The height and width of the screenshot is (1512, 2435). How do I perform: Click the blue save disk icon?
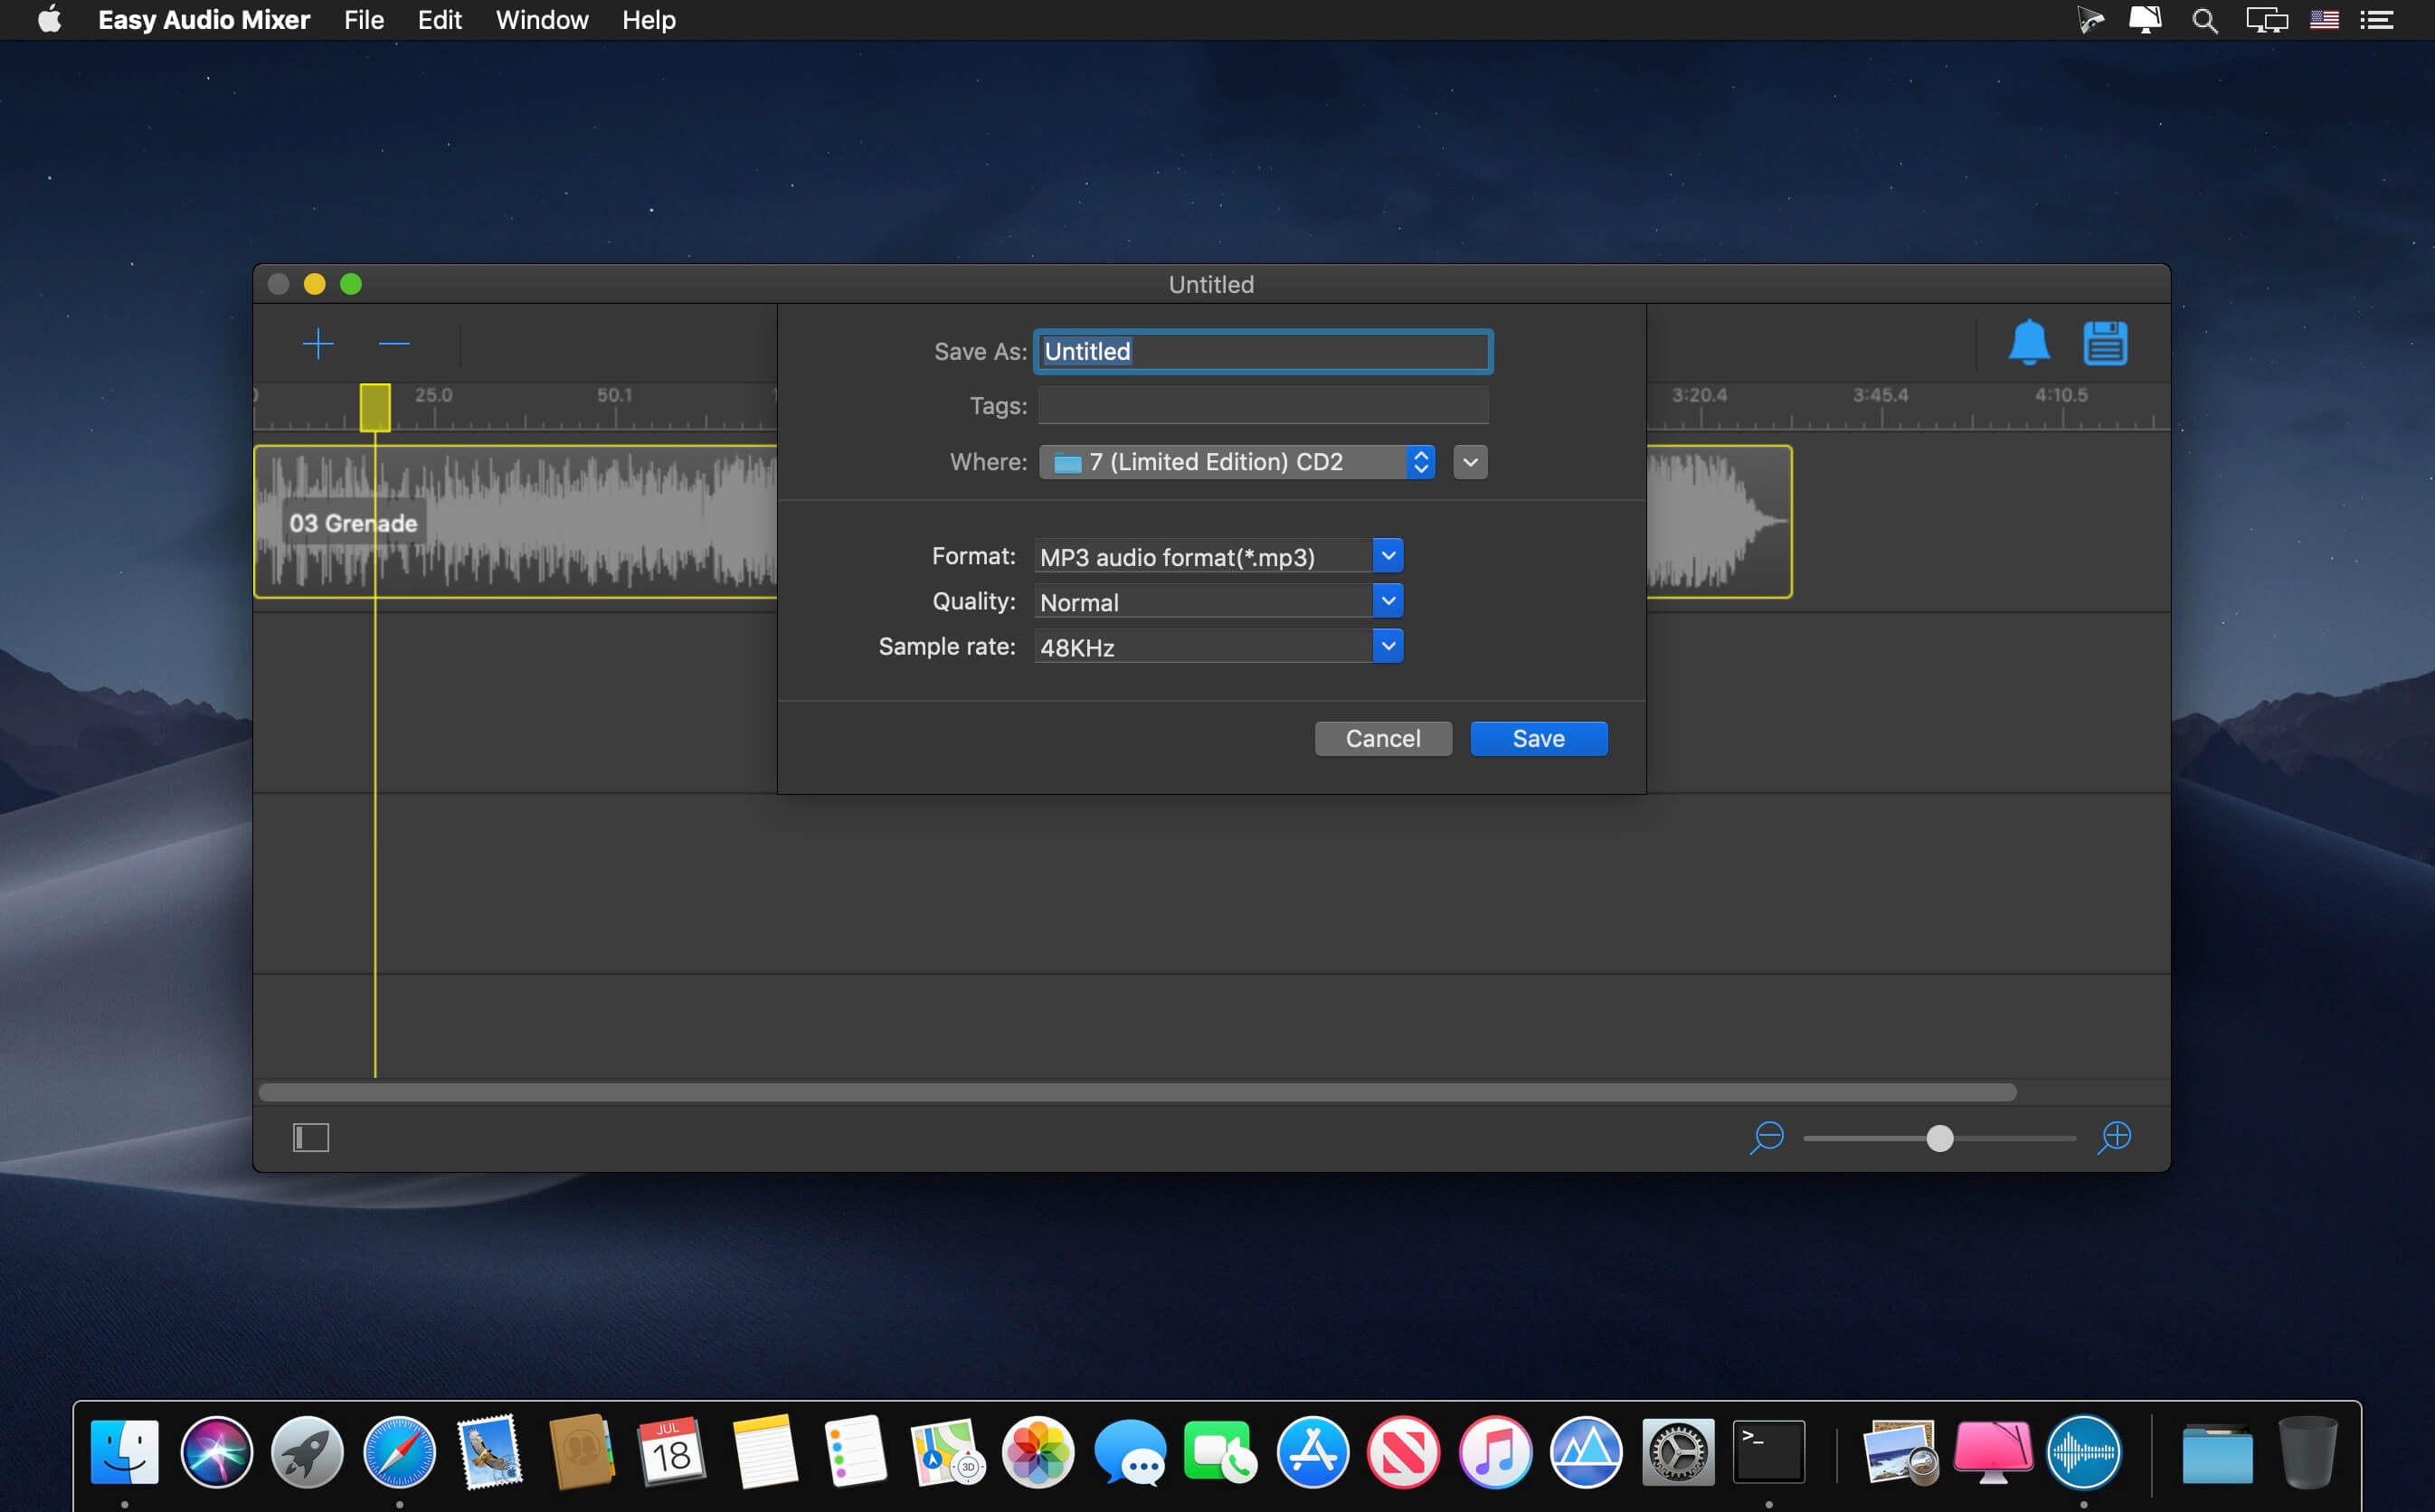pos(2105,343)
